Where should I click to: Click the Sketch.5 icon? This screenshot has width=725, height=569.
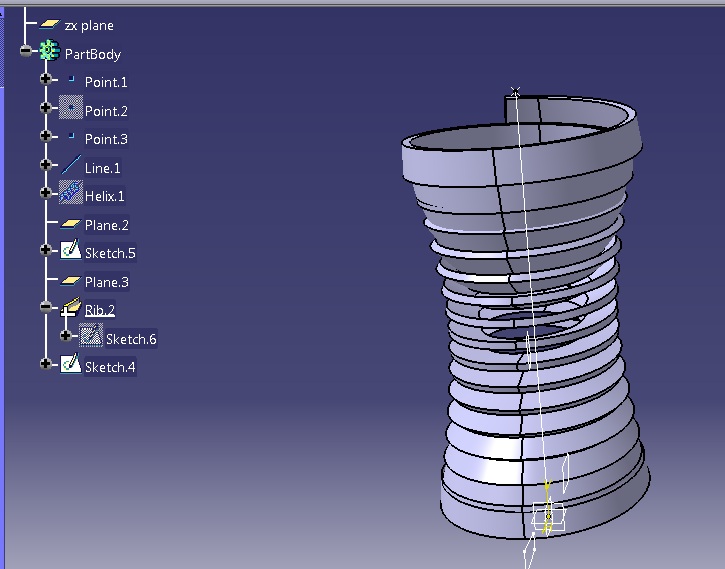(x=71, y=250)
